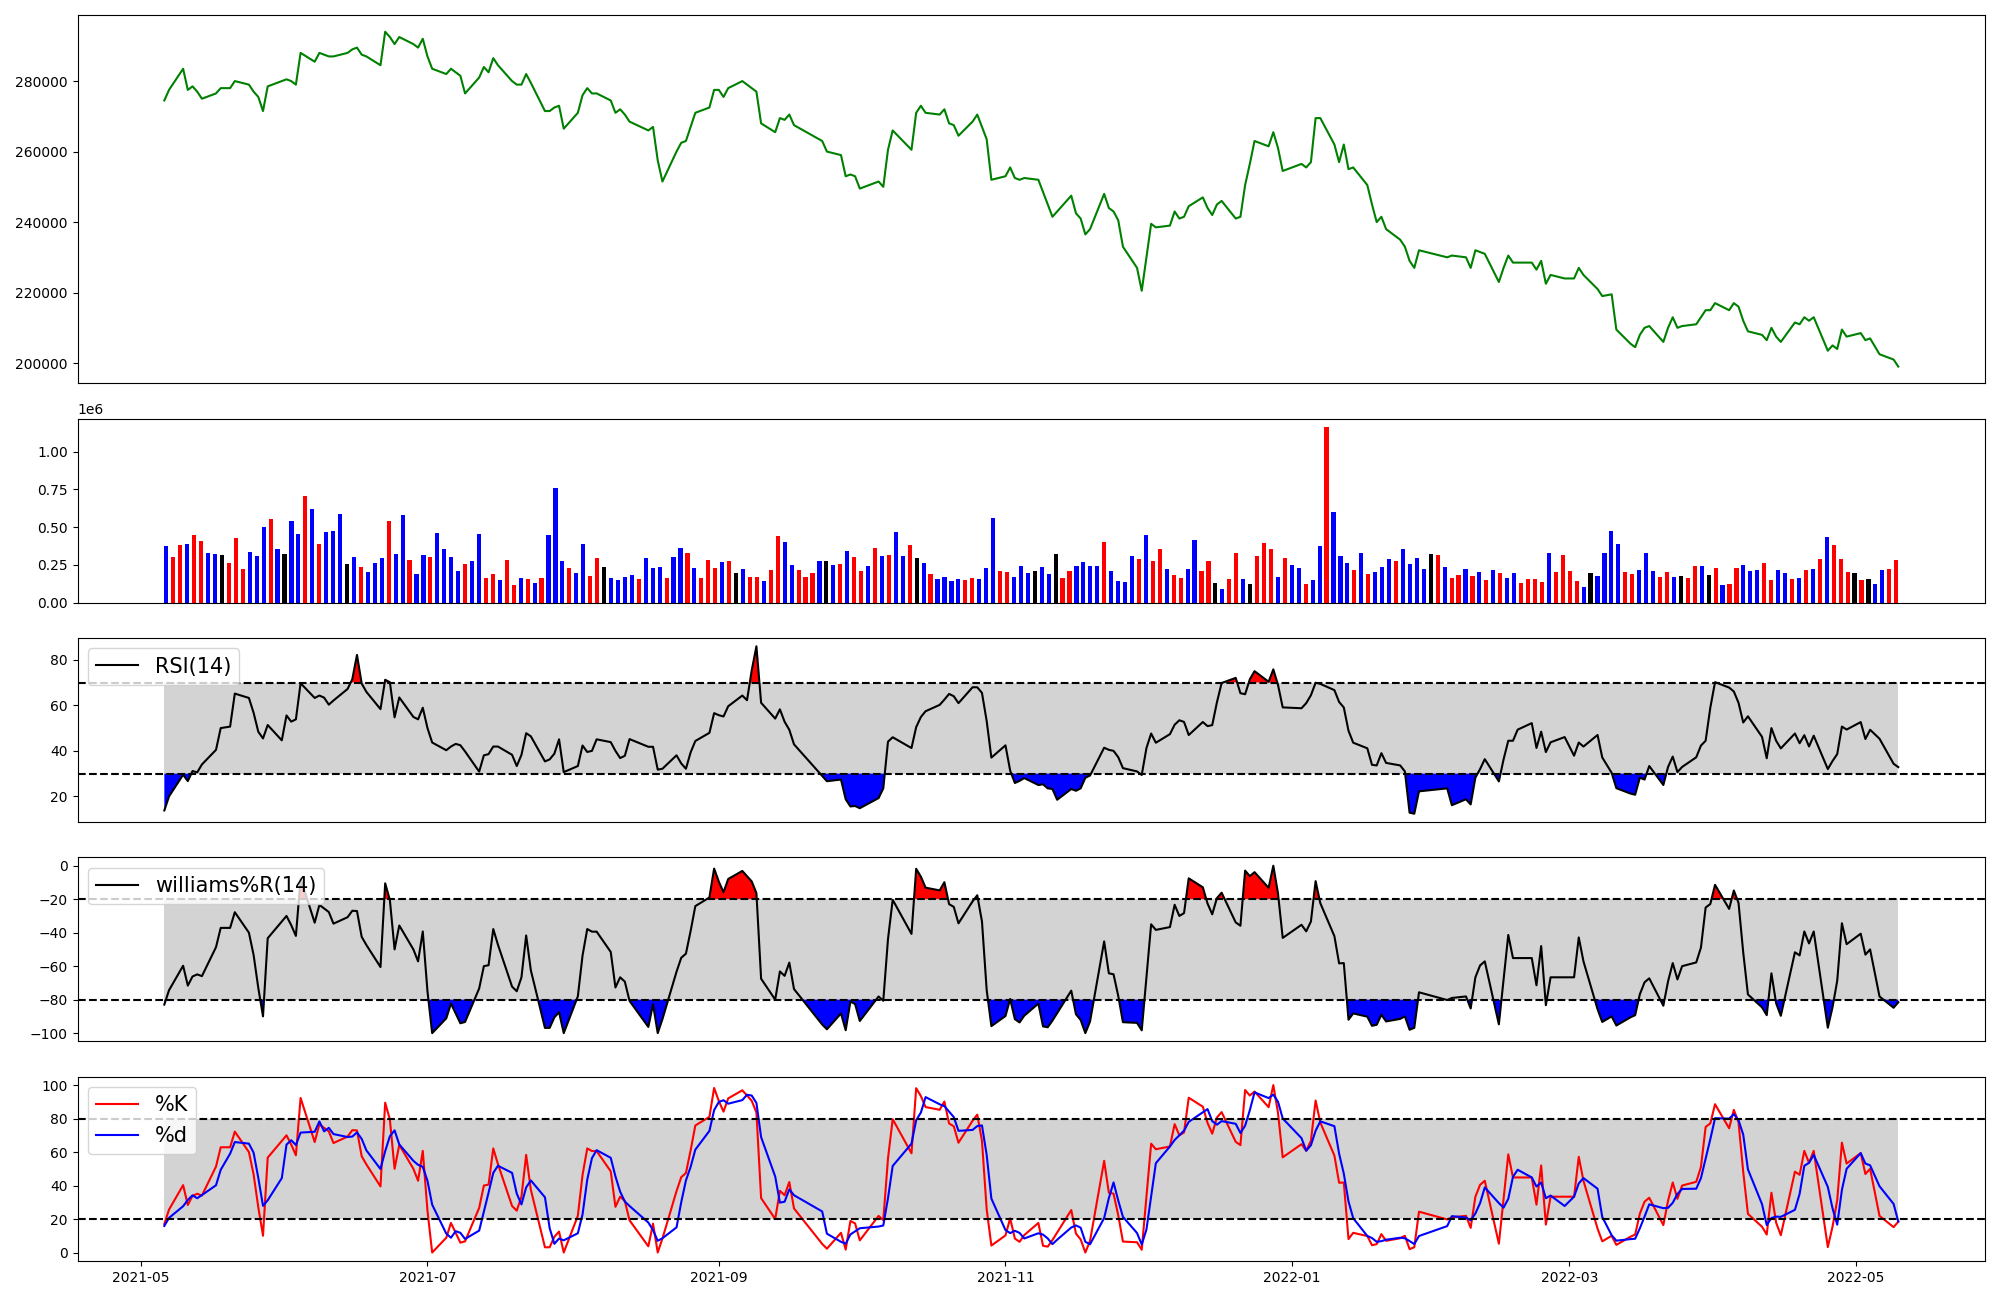The width and height of the screenshot is (2000, 1300).
Task: Click the red %K legend line sample
Action: pyautogui.click(x=117, y=1104)
